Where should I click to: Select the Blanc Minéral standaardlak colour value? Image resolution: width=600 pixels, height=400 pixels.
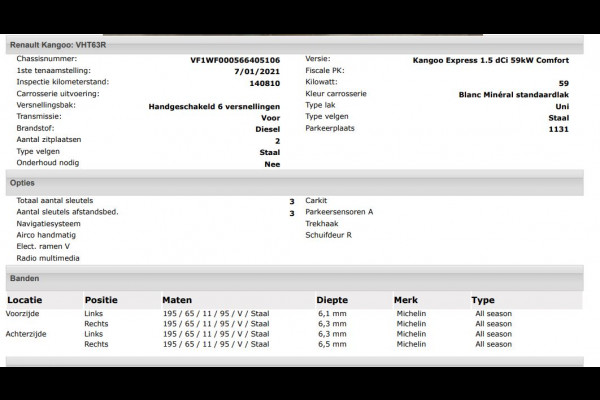(512, 93)
